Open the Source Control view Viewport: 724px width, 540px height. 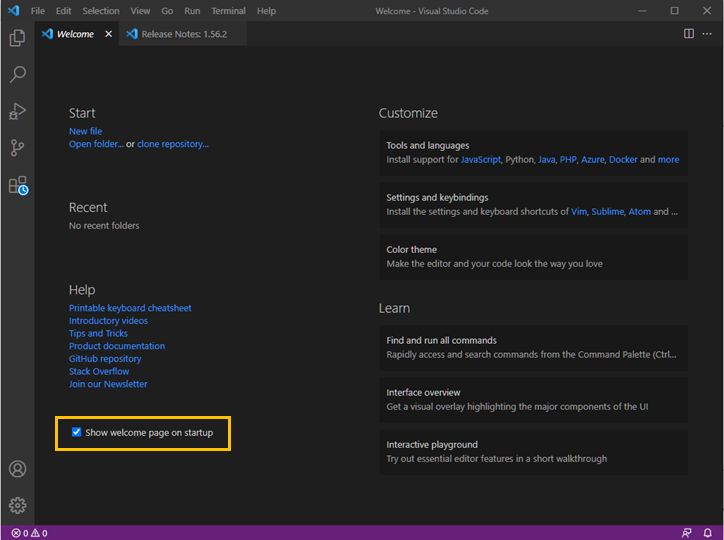(18, 148)
